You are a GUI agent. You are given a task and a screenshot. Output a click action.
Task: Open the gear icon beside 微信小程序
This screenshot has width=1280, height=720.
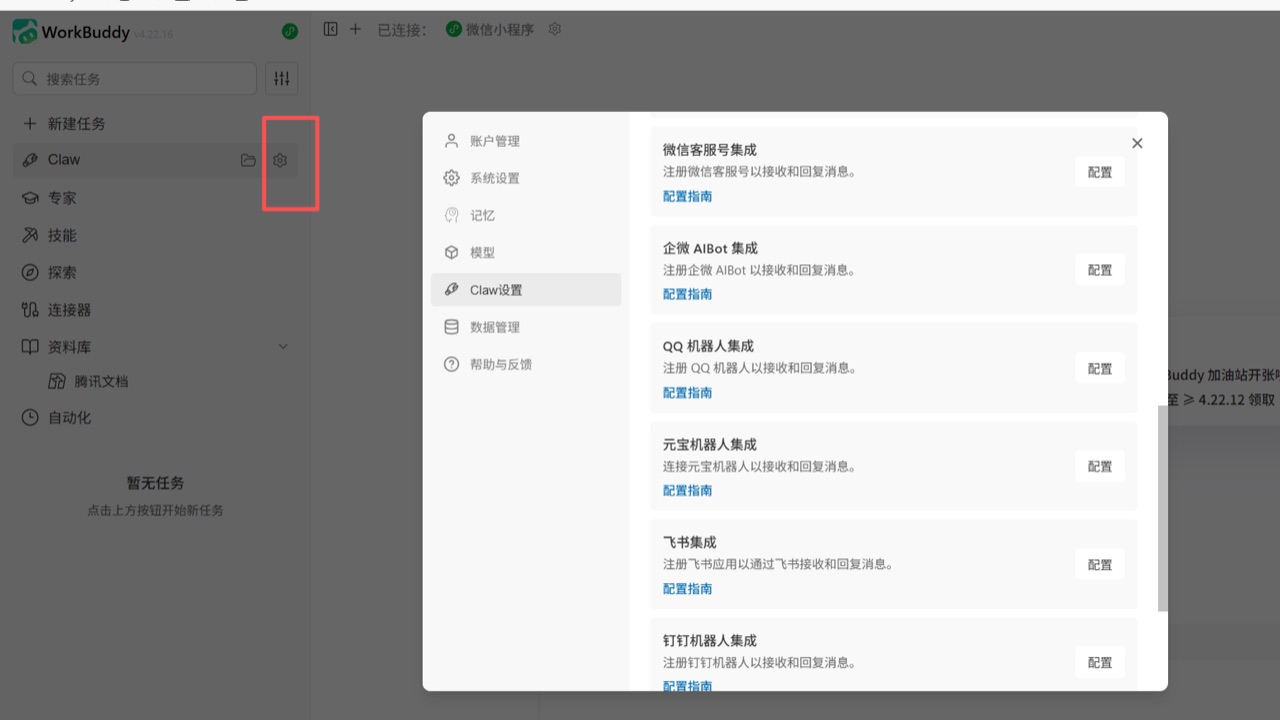click(x=555, y=29)
